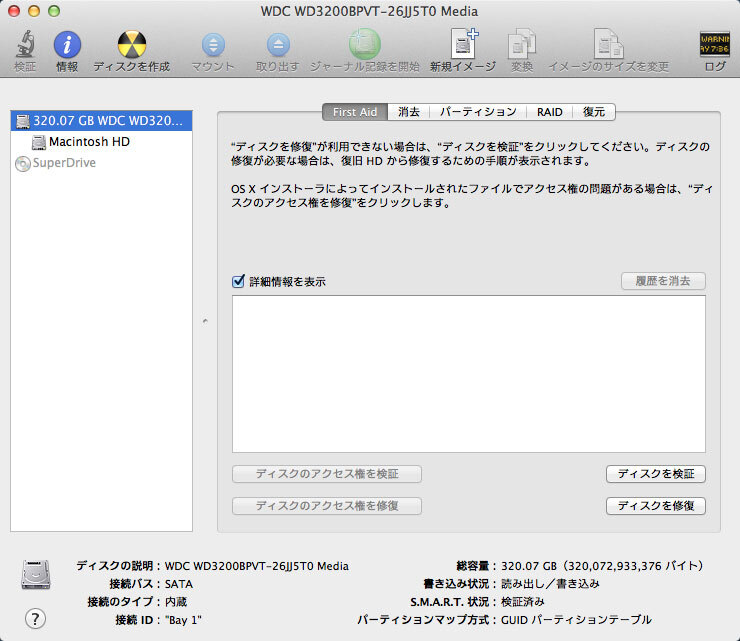The height and width of the screenshot is (641, 740).
Task: Click the ディスクのアクセス権を検証 button
Action: coord(327,474)
